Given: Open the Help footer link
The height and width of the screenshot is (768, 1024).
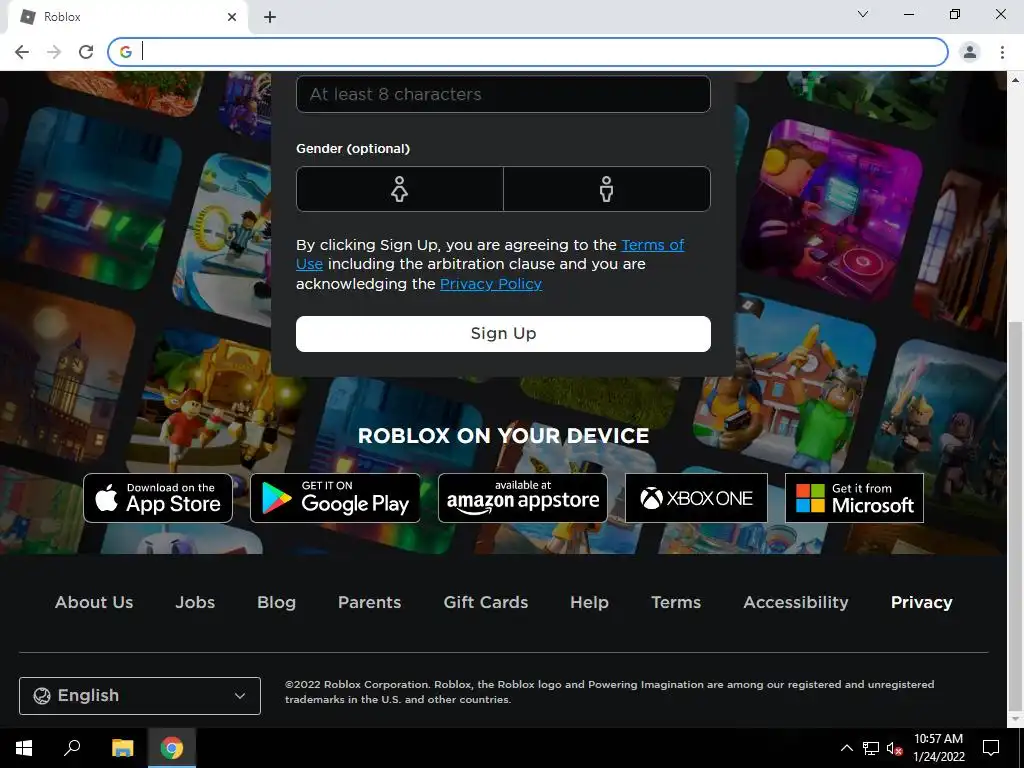Looking at the screenshot, I should (589, 602).
